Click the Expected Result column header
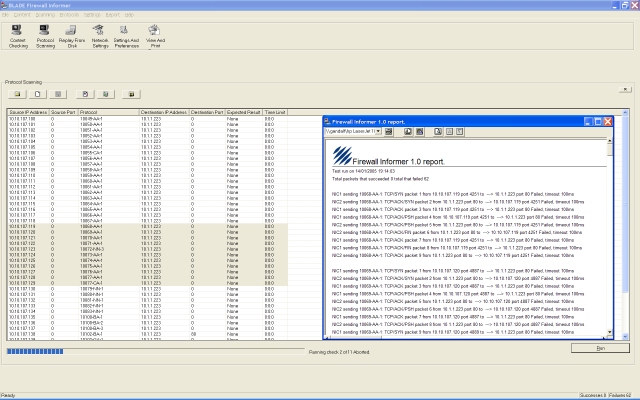Screen dimensions: 640x400 (244, 112)
